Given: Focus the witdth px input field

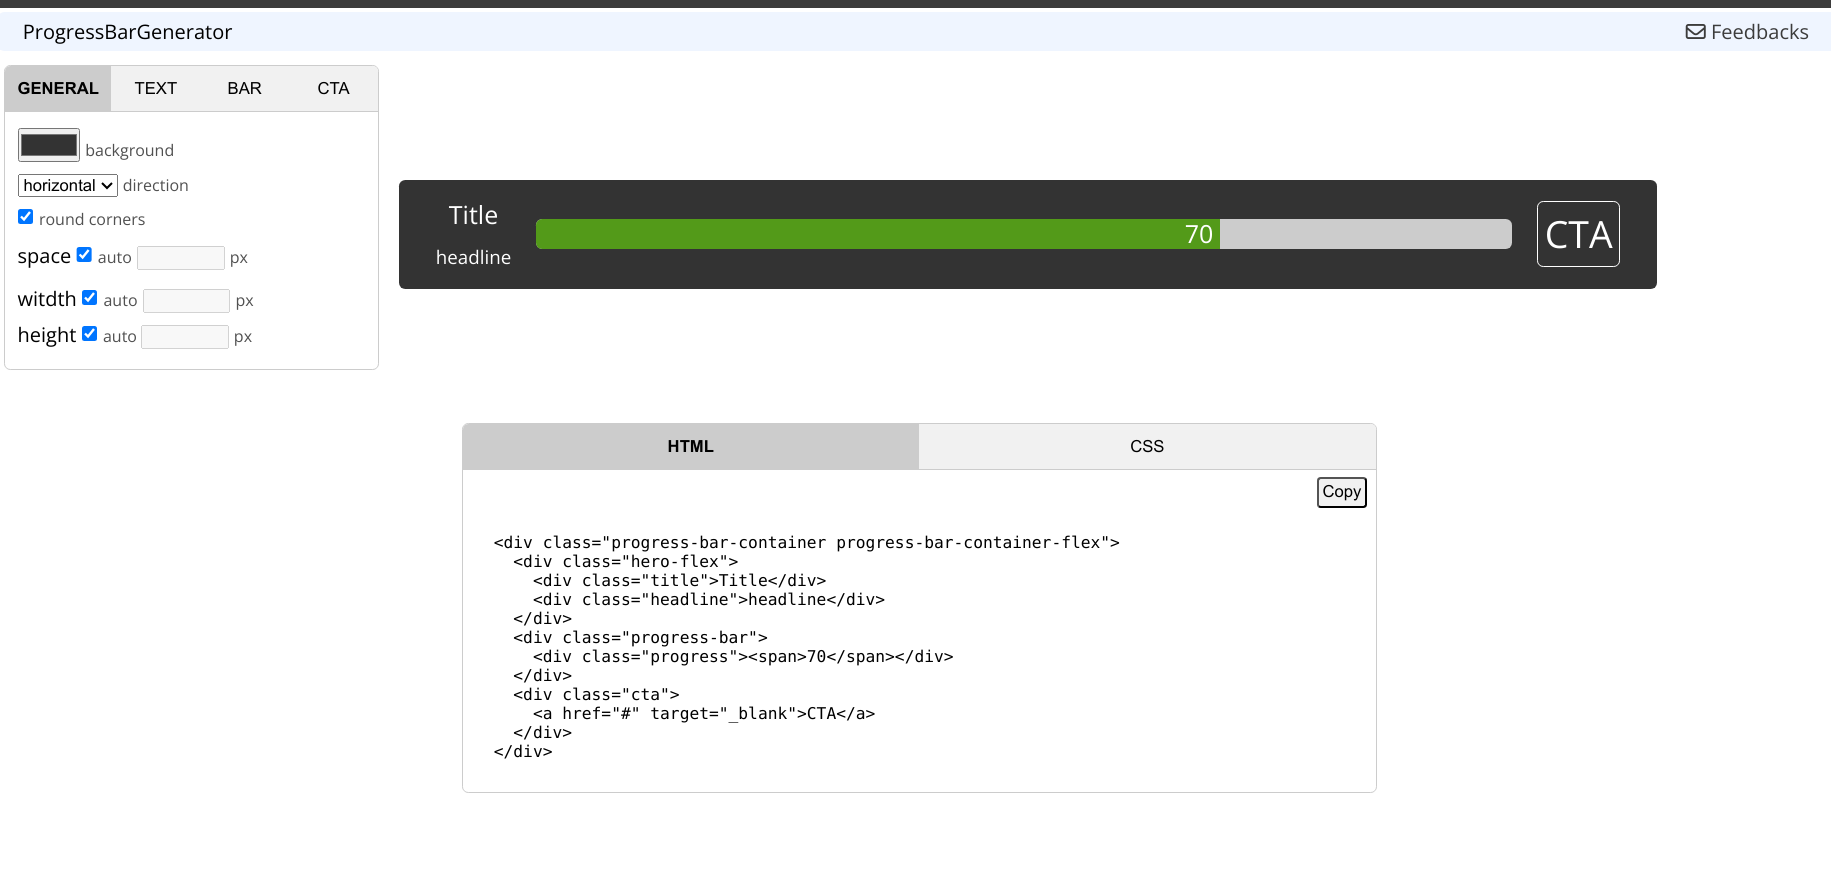Looking at the screenshot, I should [x=187, y=301].
